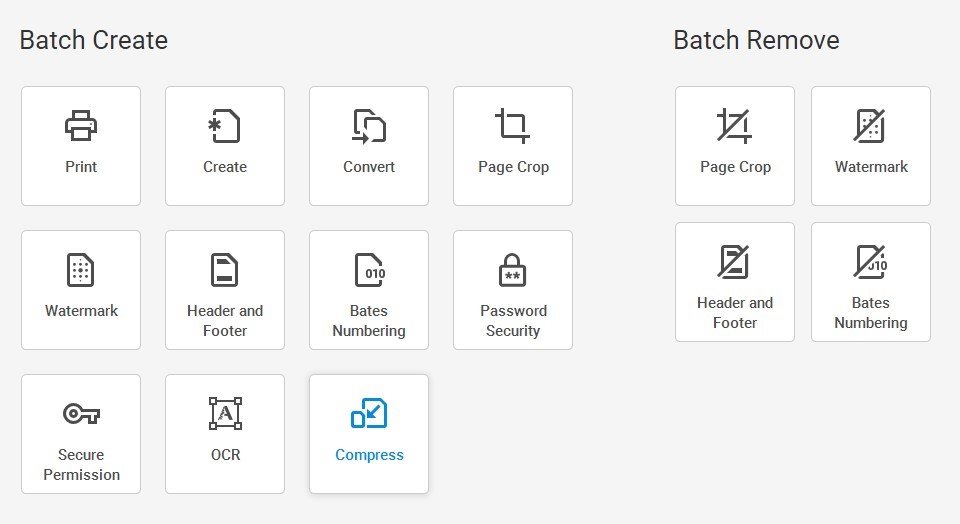960x524 pixels.
Task: Click the Password Security padlock icon
Action: (513, 270)
